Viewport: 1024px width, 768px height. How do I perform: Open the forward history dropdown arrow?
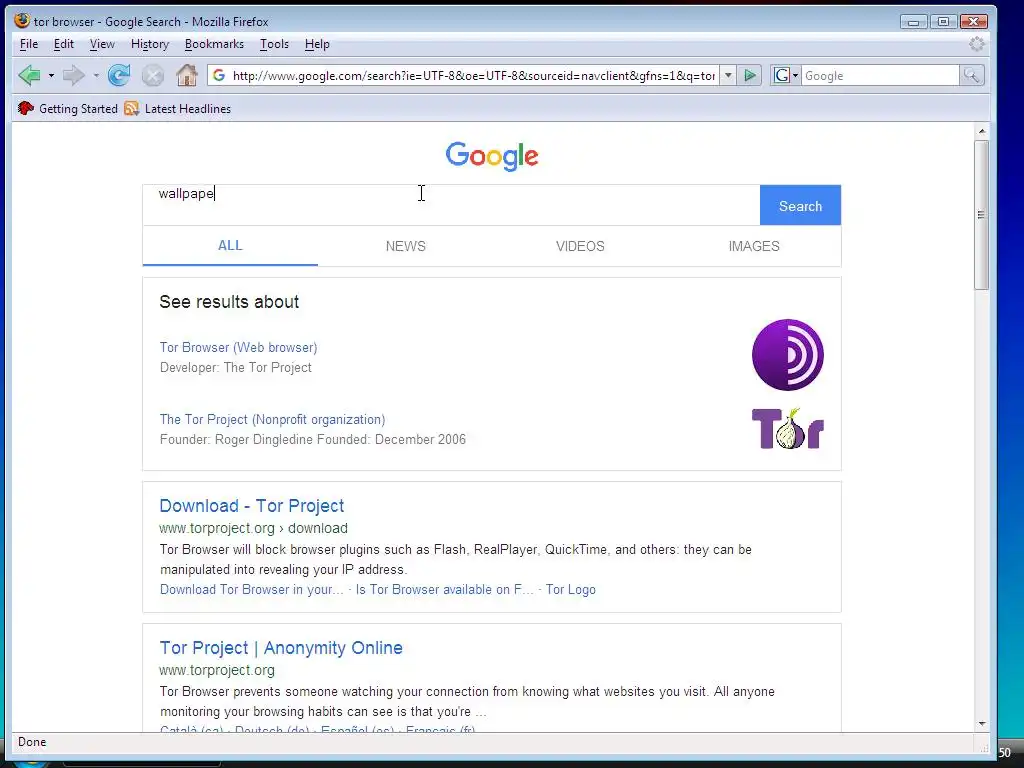tap(96, 76)
